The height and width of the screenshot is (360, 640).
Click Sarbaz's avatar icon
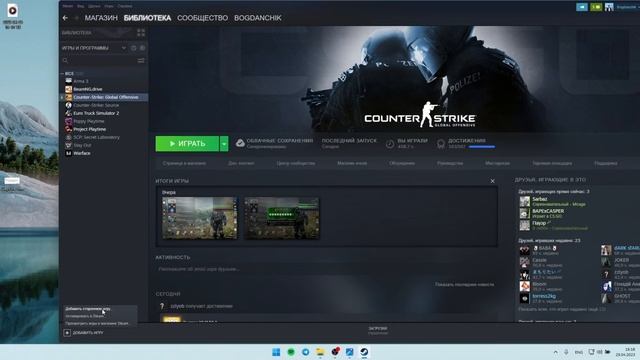click(x=524, y=201)
